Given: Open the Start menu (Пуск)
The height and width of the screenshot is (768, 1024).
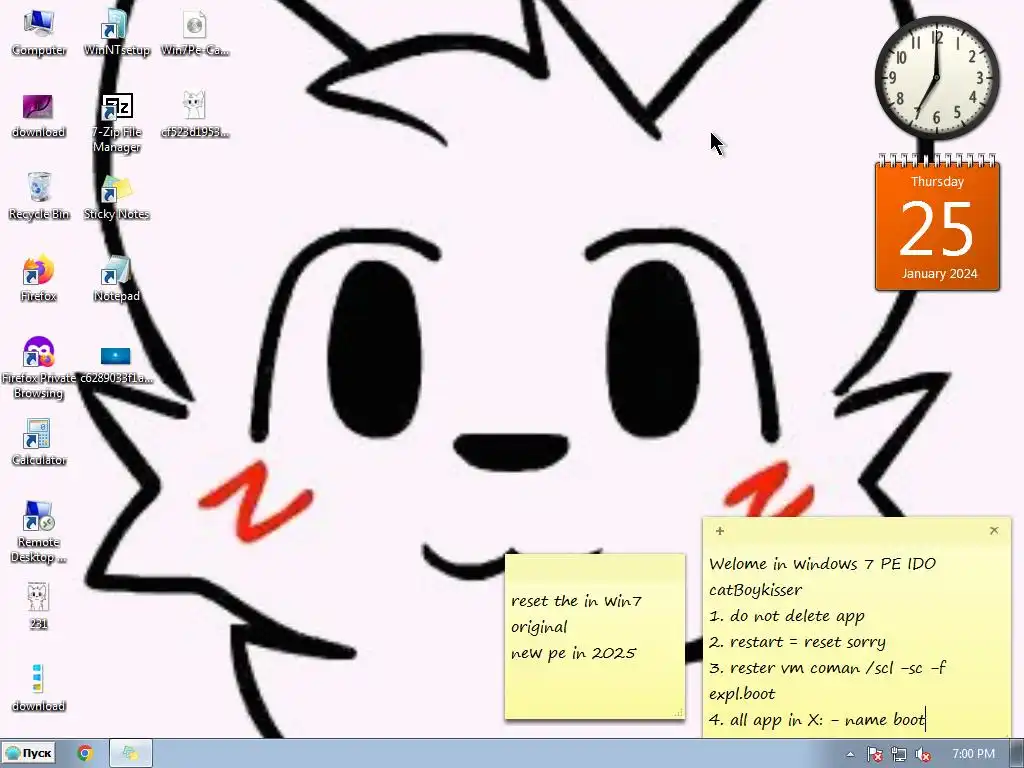Looking at the screenshot, I should coord(29,753).
